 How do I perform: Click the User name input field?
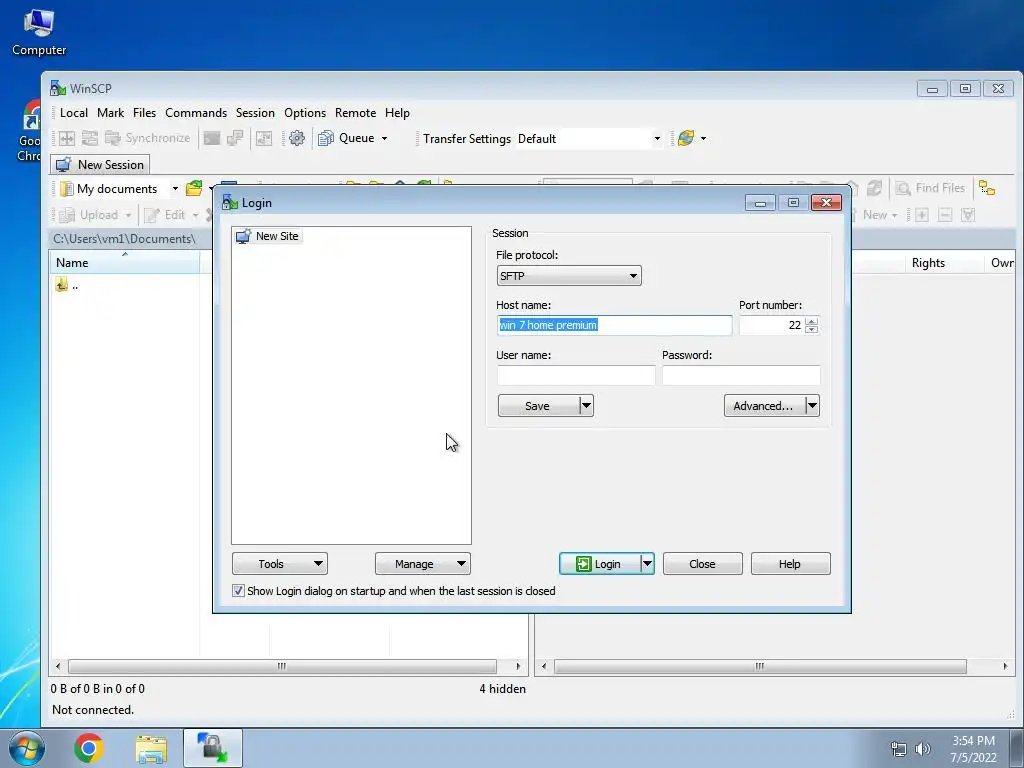576,376
